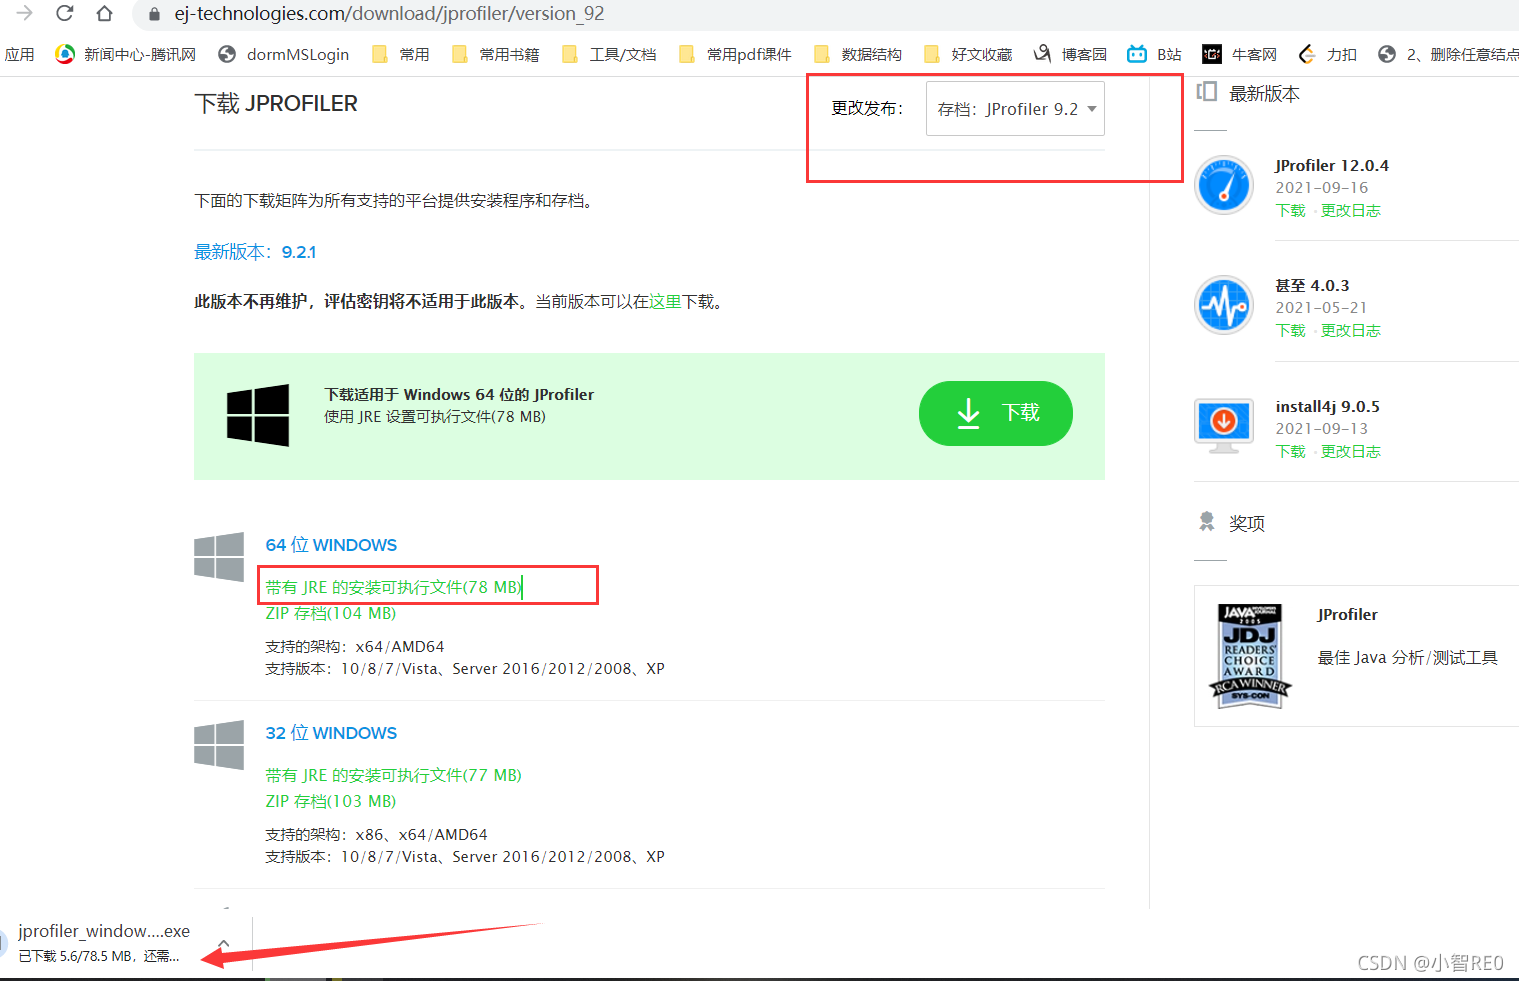
Task: Open the JProfiler 9.2 release dropdown
Action: pos(1015,109)
